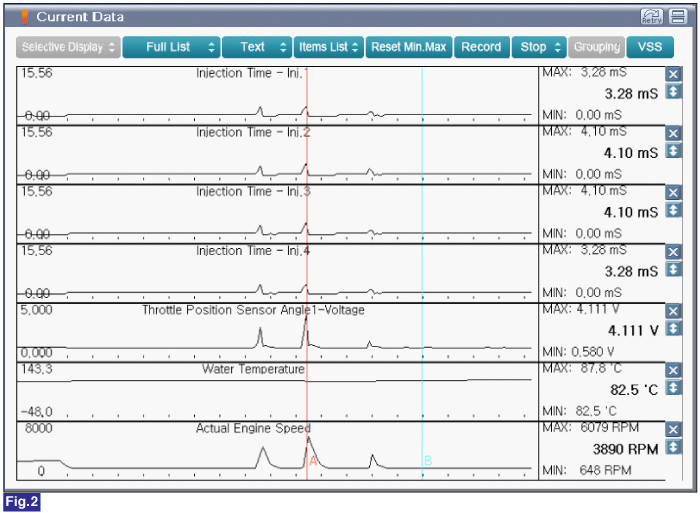The width and height of the screenshot is (700, 513).
Task: Click MIN: 0.580 V value
Action: (578, 352)
